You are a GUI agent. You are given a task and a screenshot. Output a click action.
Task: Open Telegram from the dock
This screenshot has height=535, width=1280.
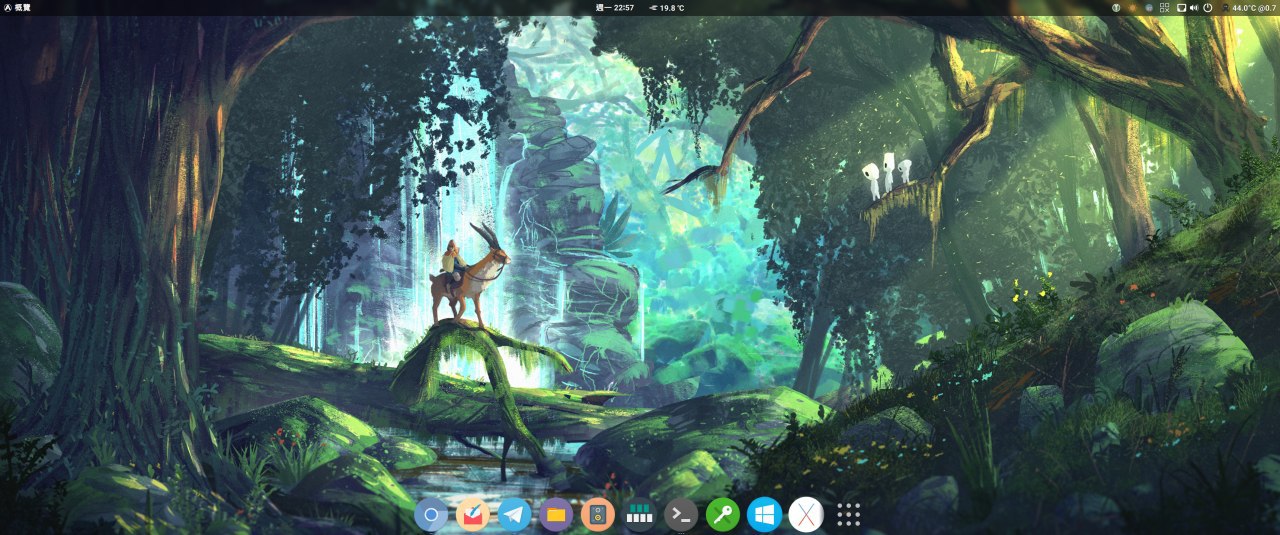pyautogui.click(x=514, y=515)
